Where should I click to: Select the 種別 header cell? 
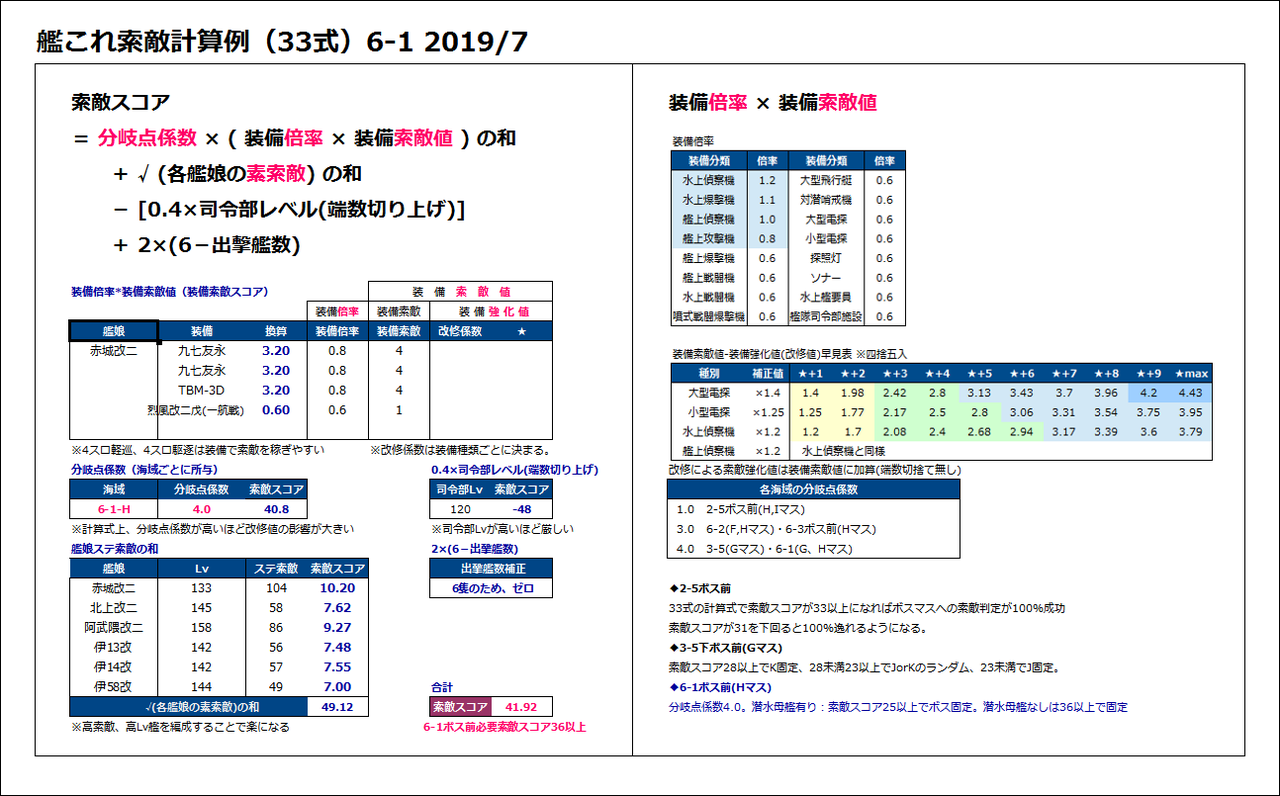pos(709,373)
